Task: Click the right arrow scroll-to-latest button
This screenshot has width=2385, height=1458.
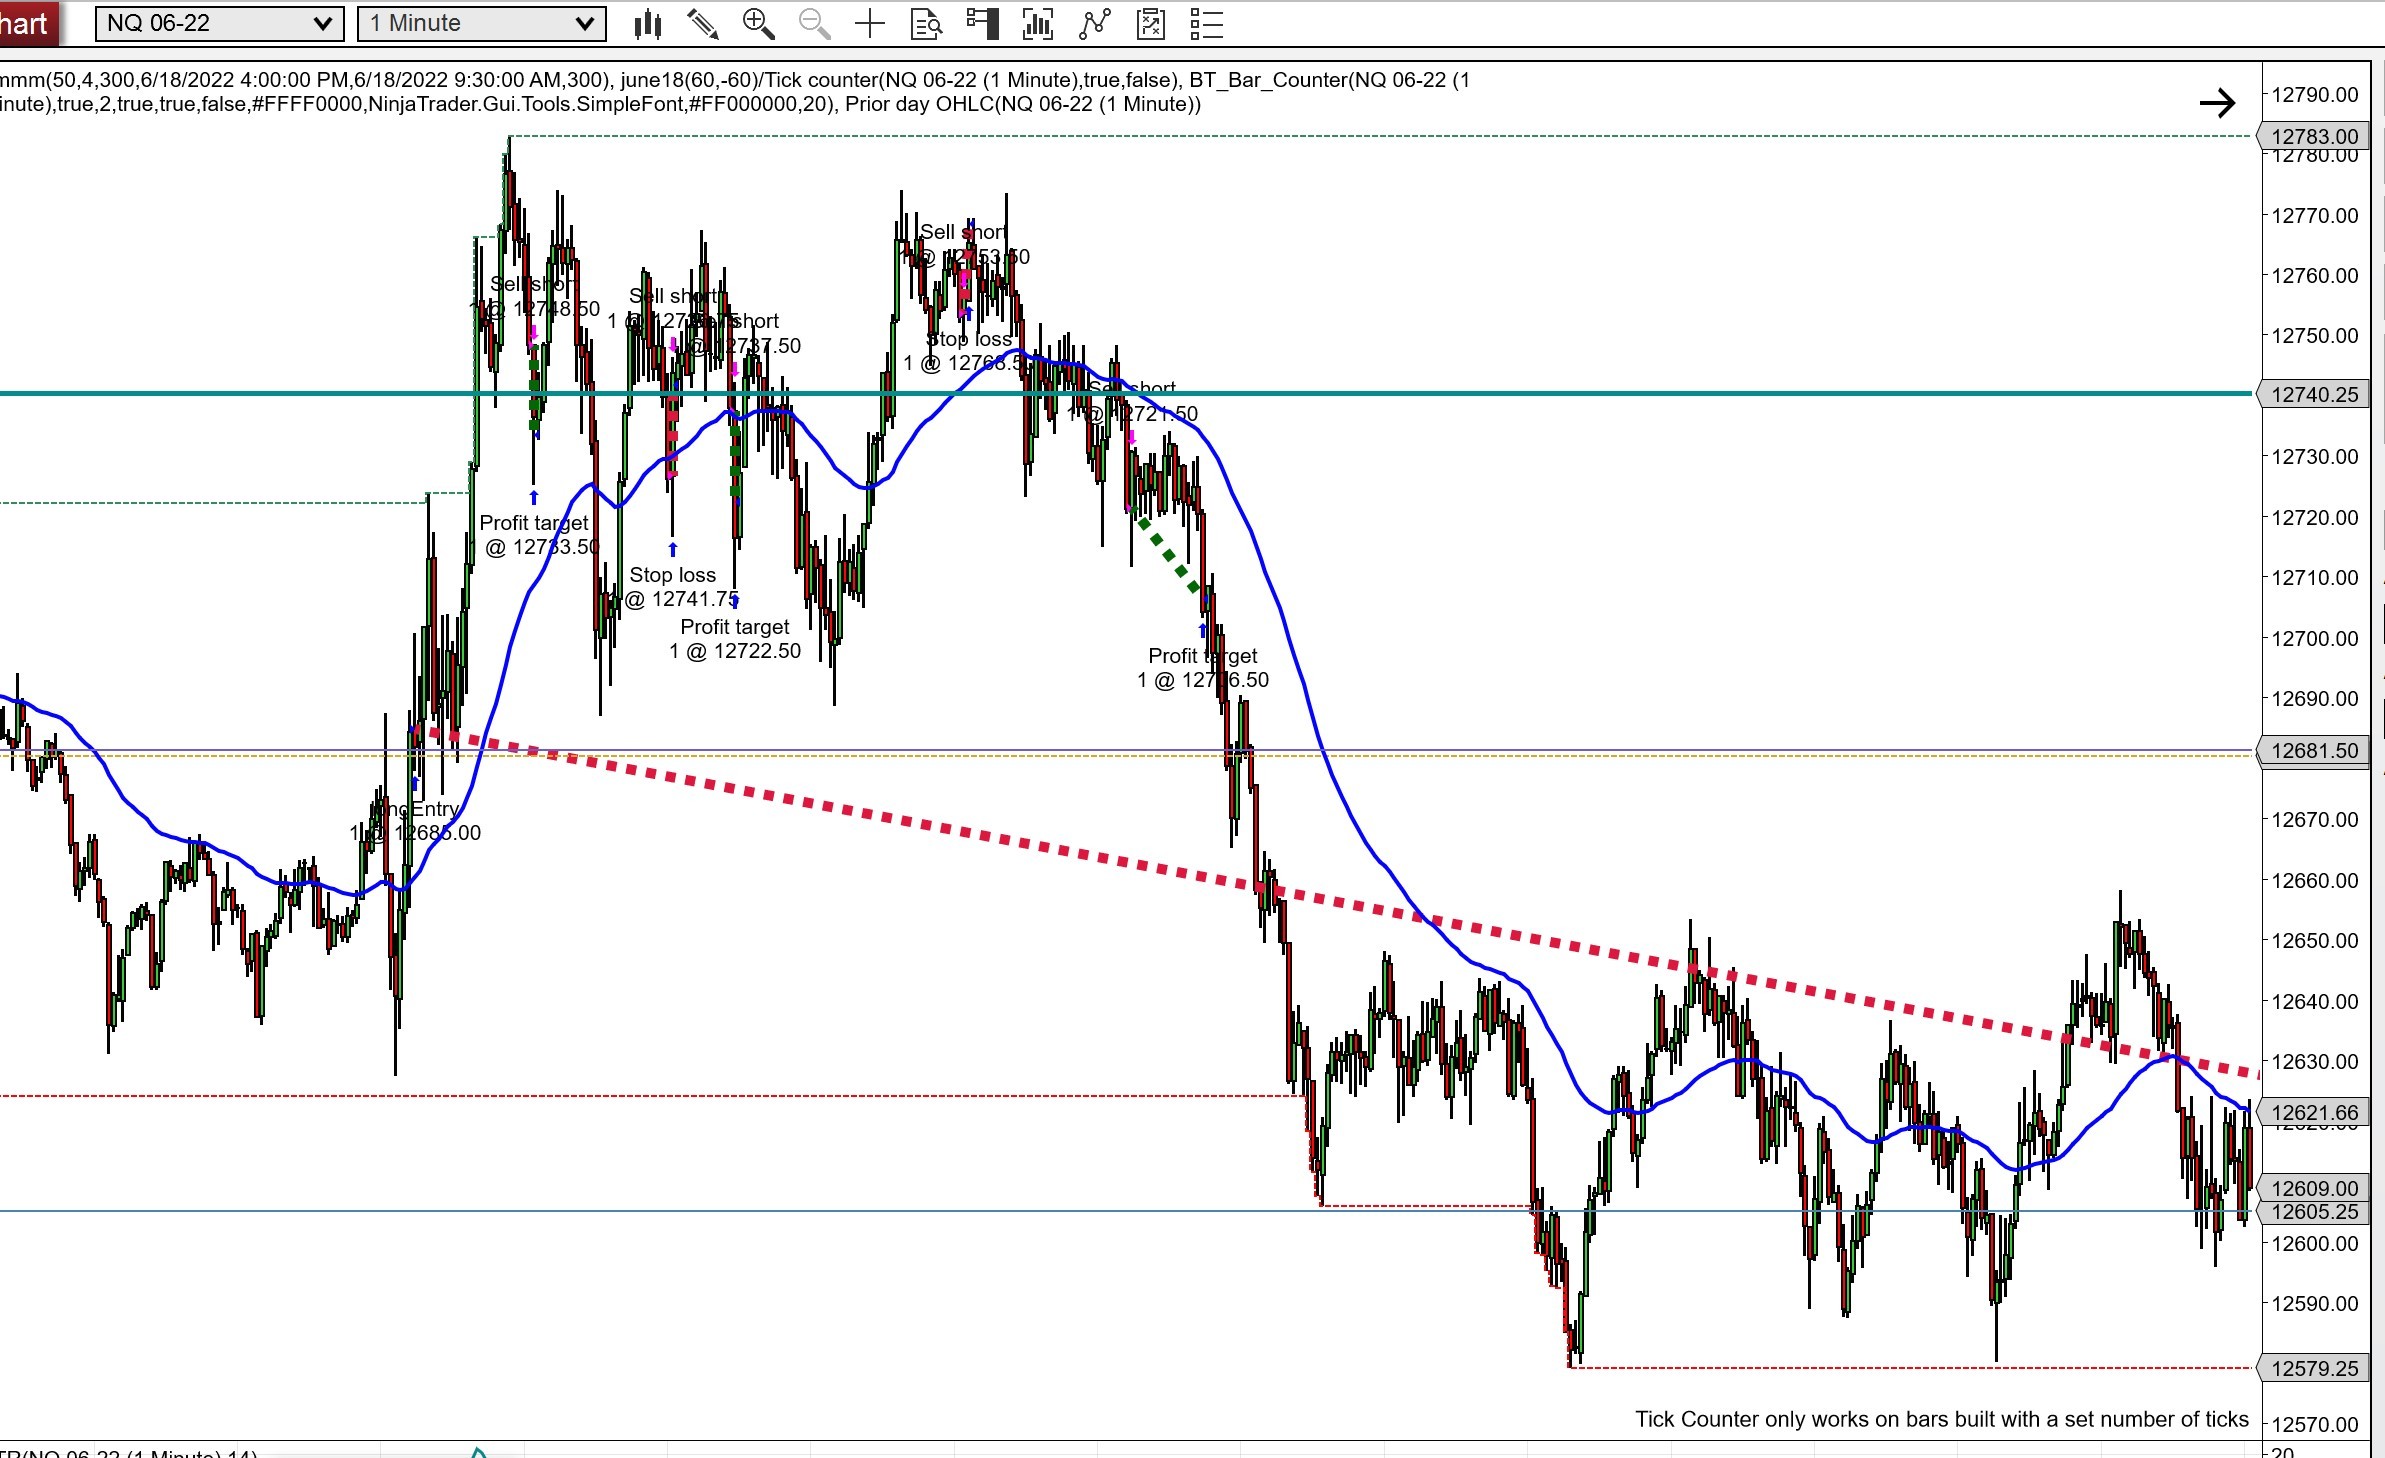Action: click(x=2217, y=103)
